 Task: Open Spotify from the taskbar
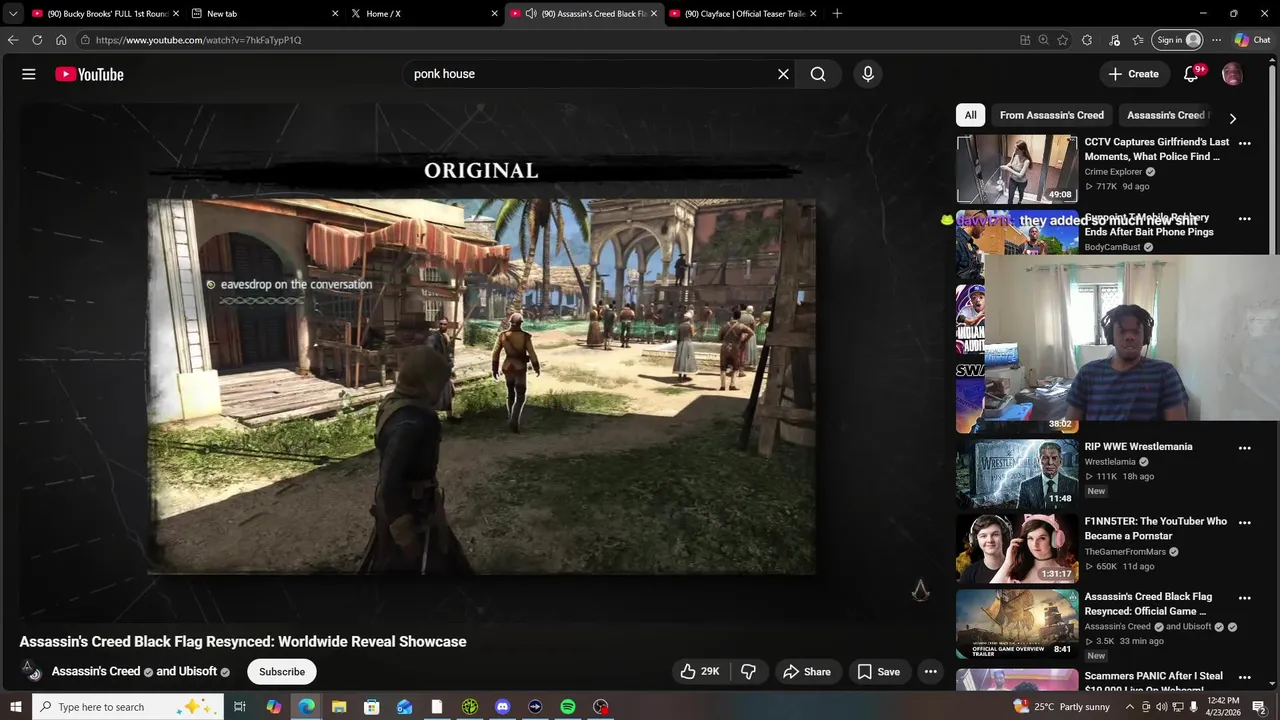pyautogui.click(x=568, y=707)
